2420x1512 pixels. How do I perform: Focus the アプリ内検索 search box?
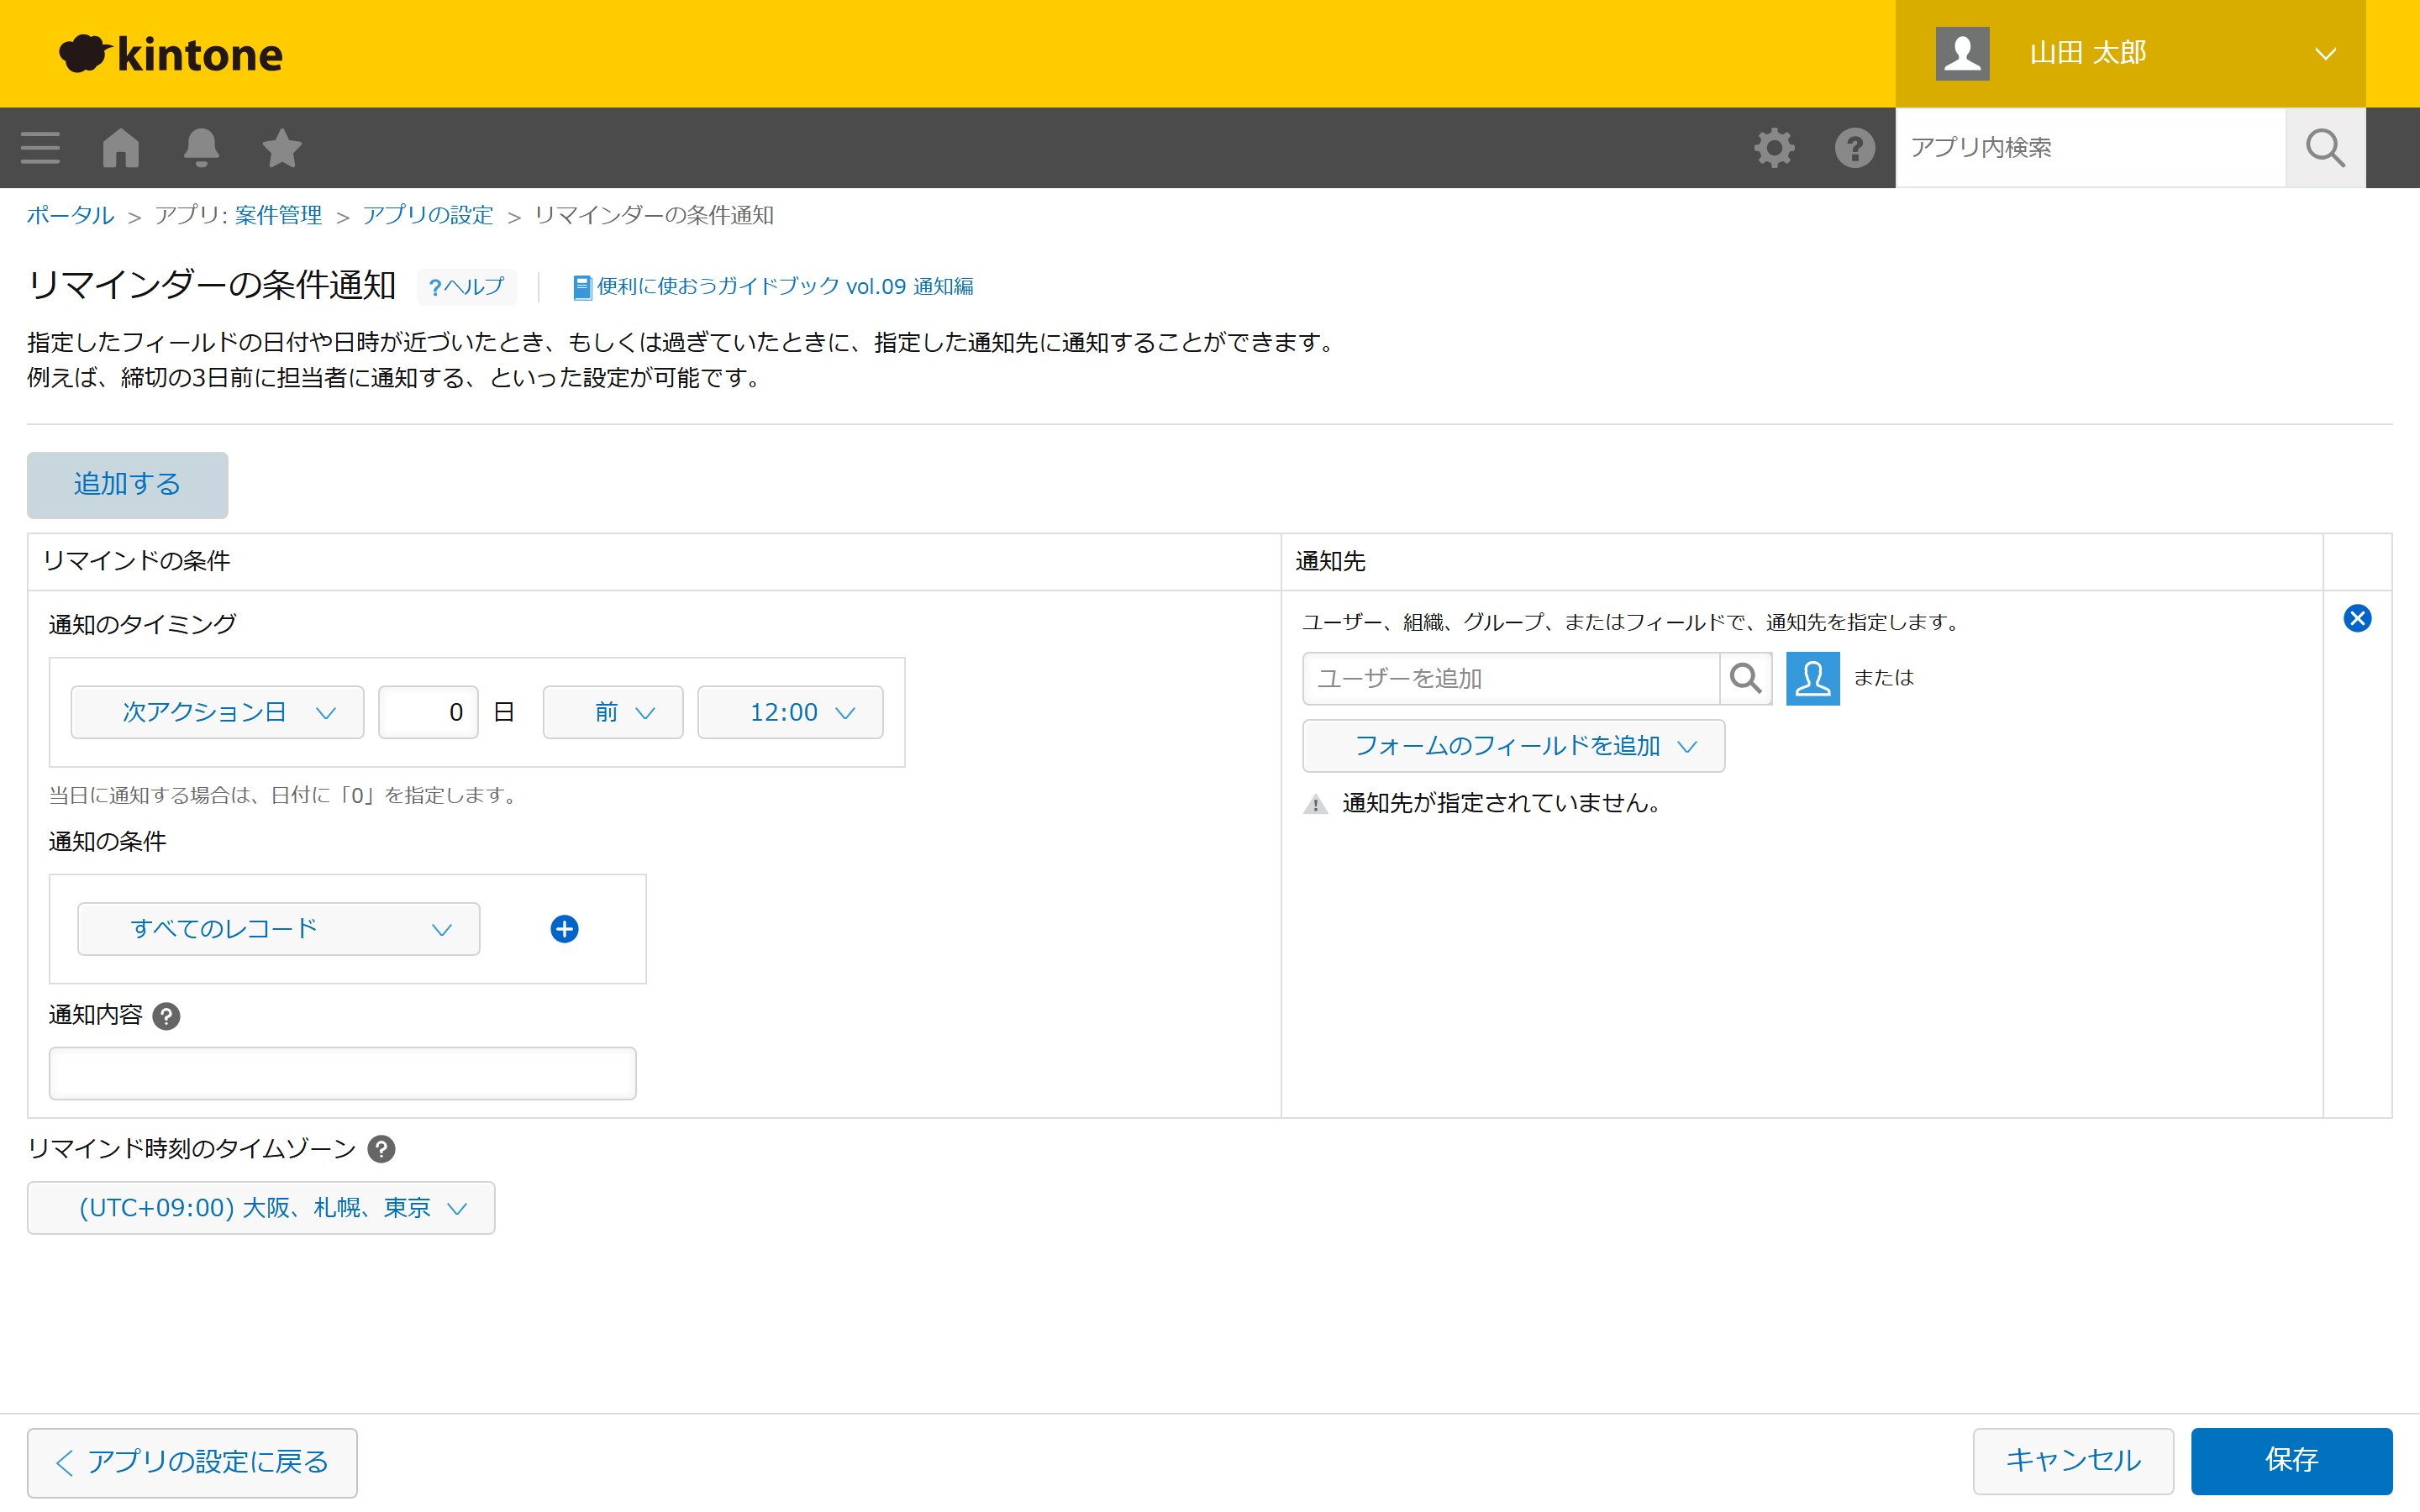[2090, 147]
